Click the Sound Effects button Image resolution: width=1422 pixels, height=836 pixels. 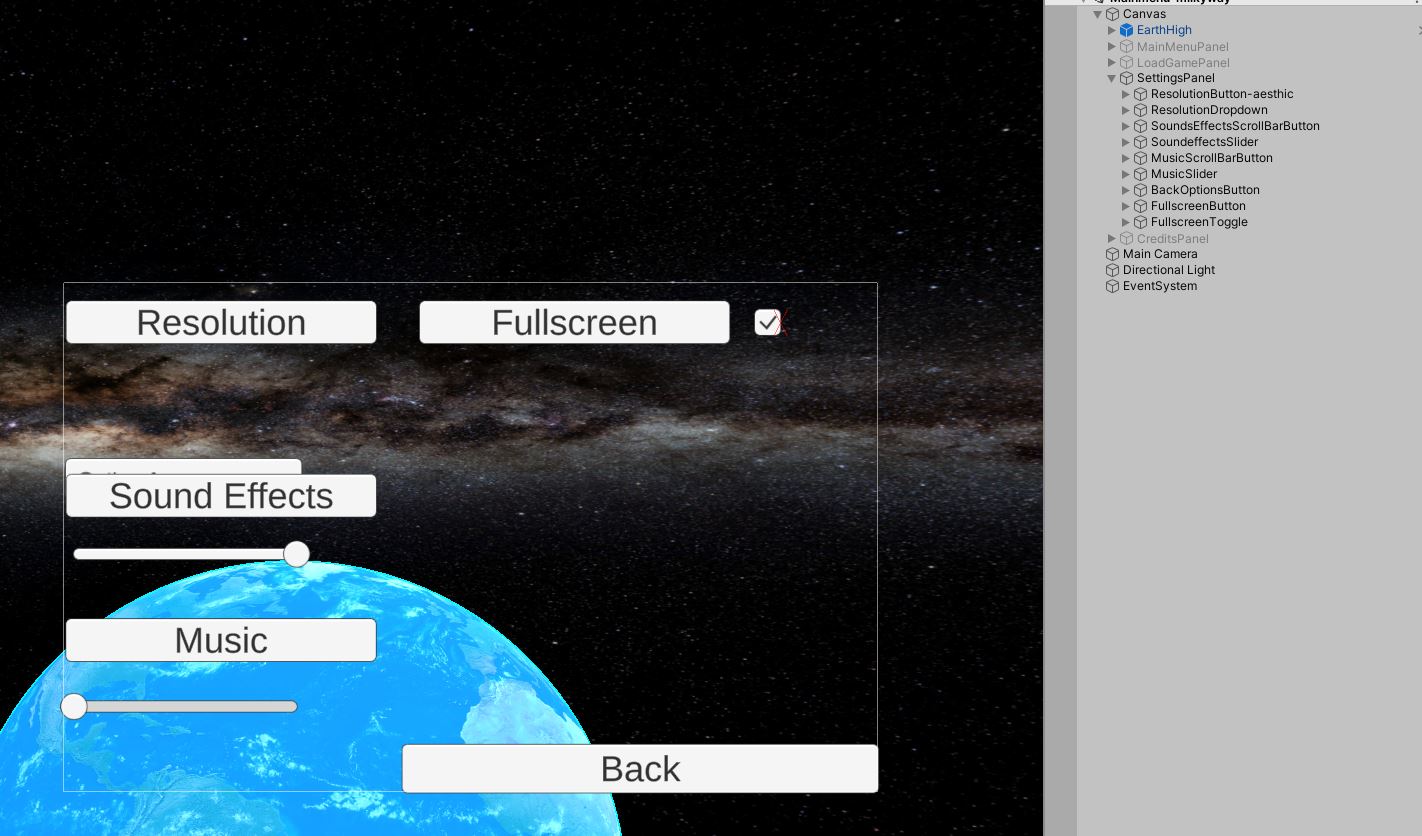point(221,496)
